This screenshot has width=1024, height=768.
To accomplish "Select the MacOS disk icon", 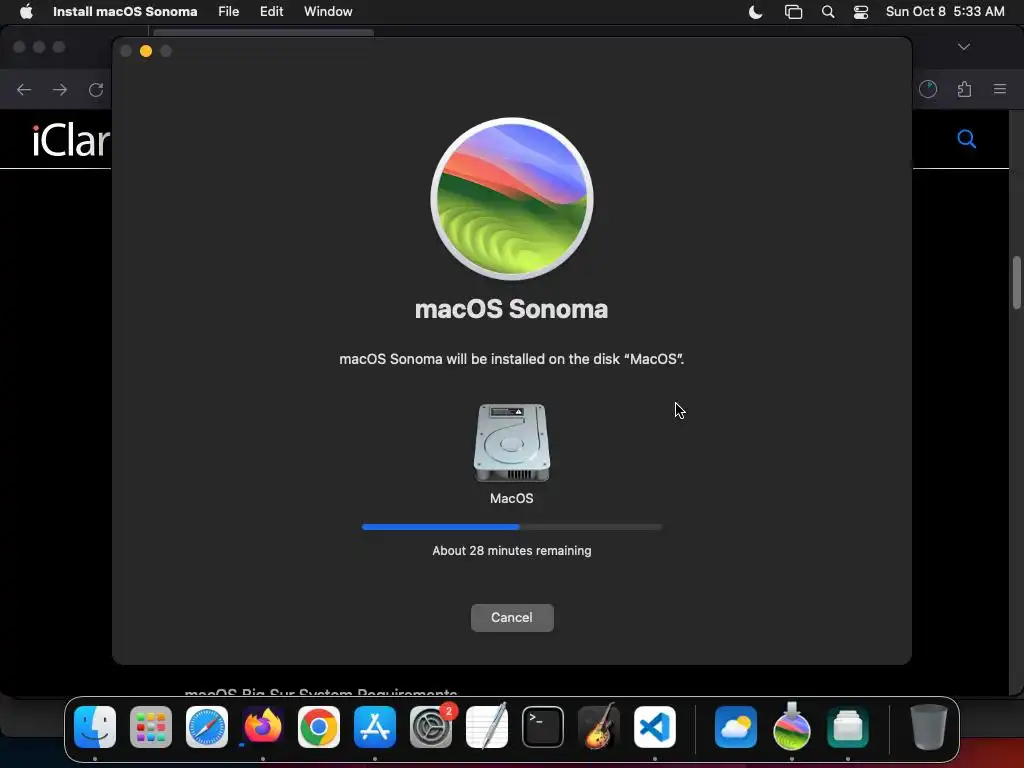I will (x=511, y=443).
